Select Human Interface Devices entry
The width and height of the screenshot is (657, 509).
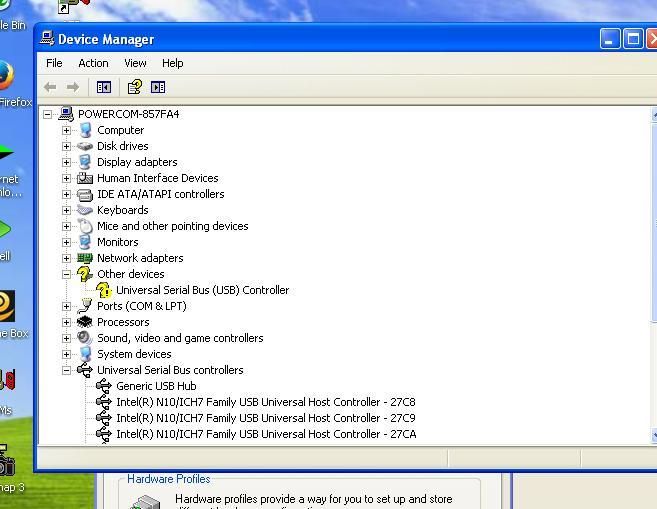point(157,178)
